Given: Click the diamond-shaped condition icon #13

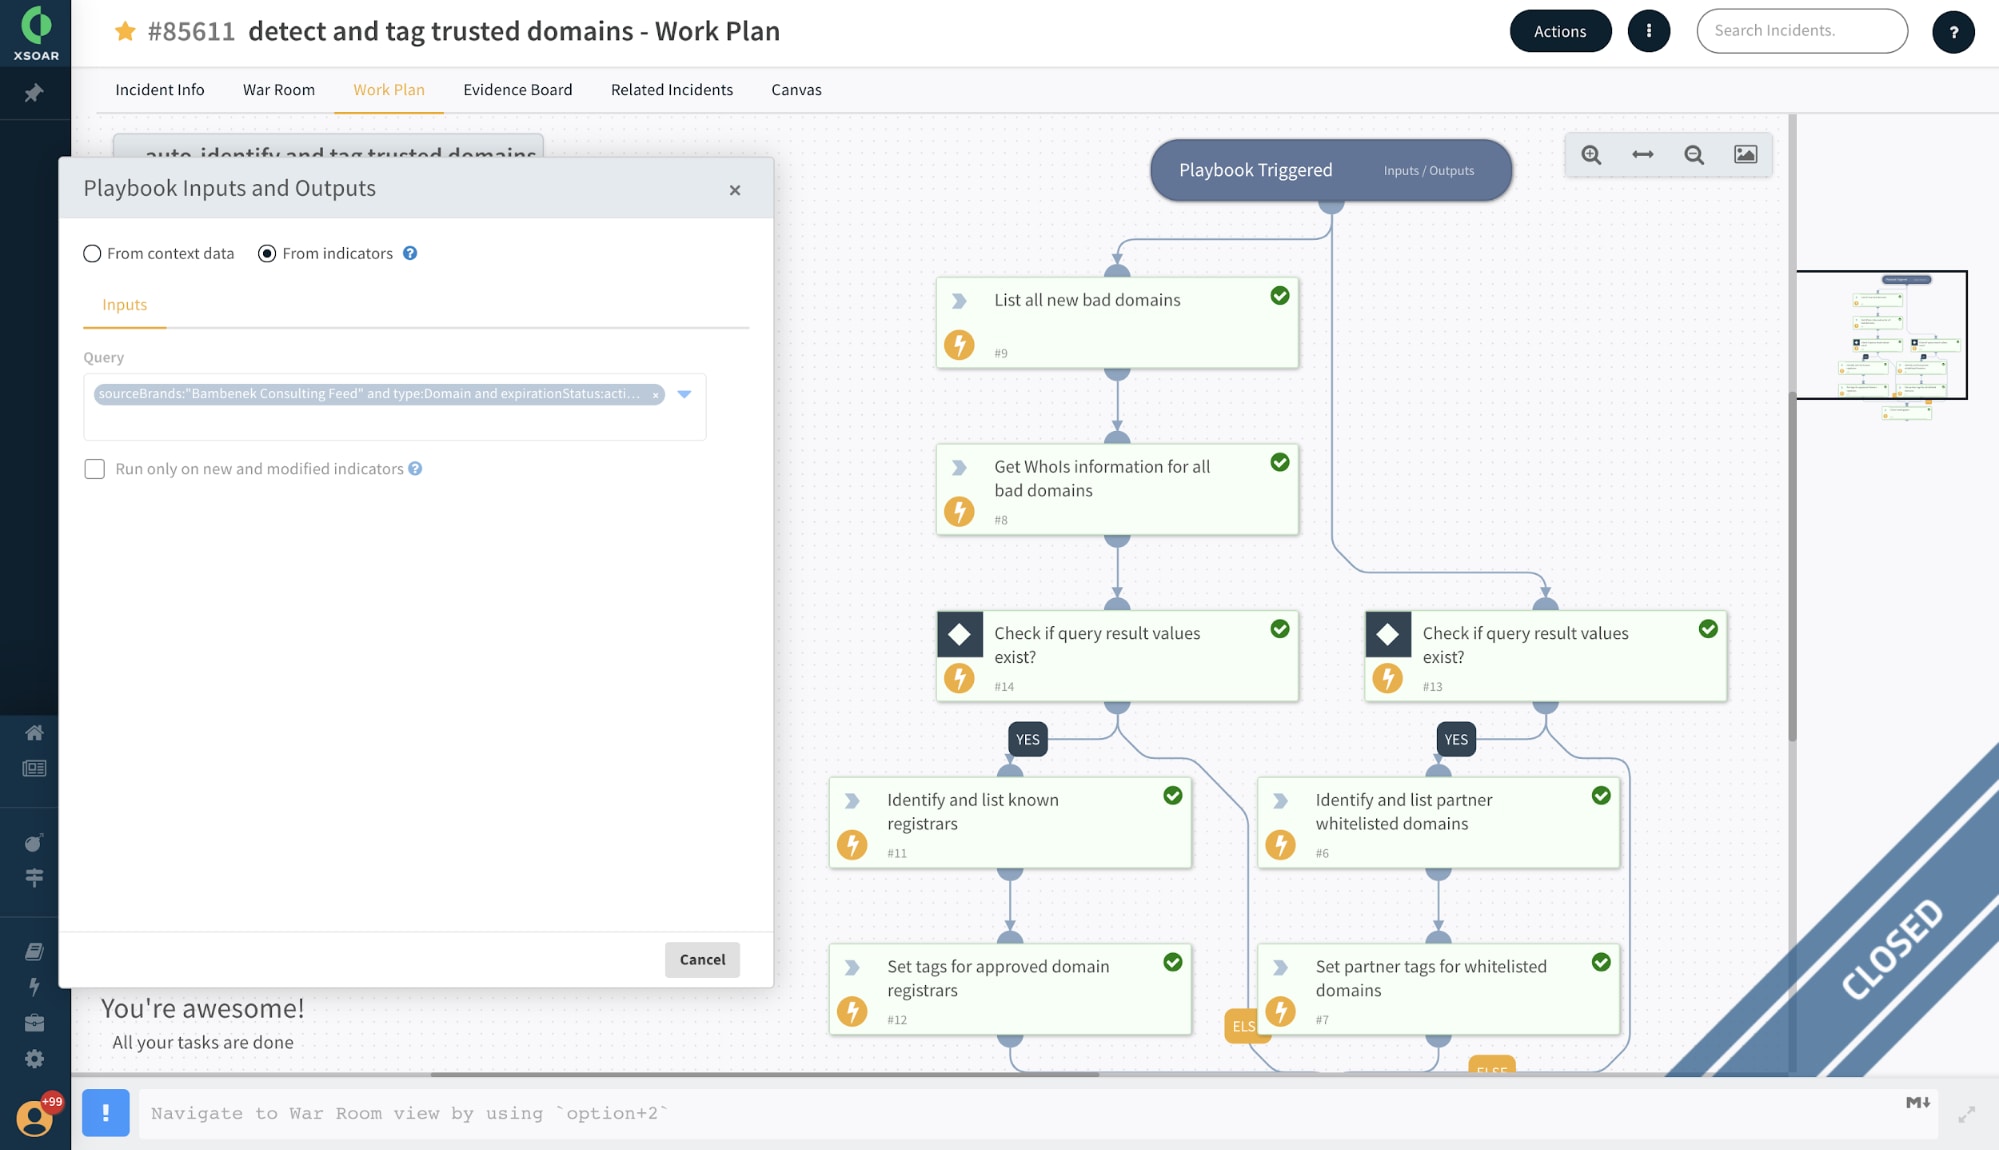Looking at the screenshot, I should [1389, 635].
